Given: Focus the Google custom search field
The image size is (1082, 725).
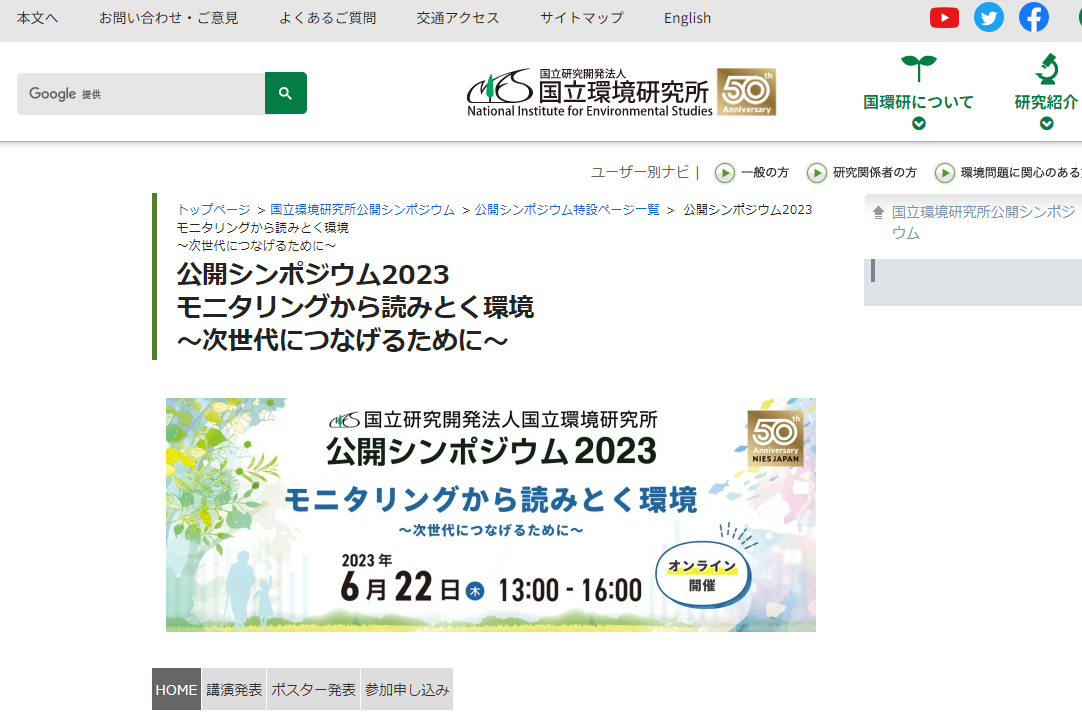Looking at the screenshot, I should pos(141,93).
